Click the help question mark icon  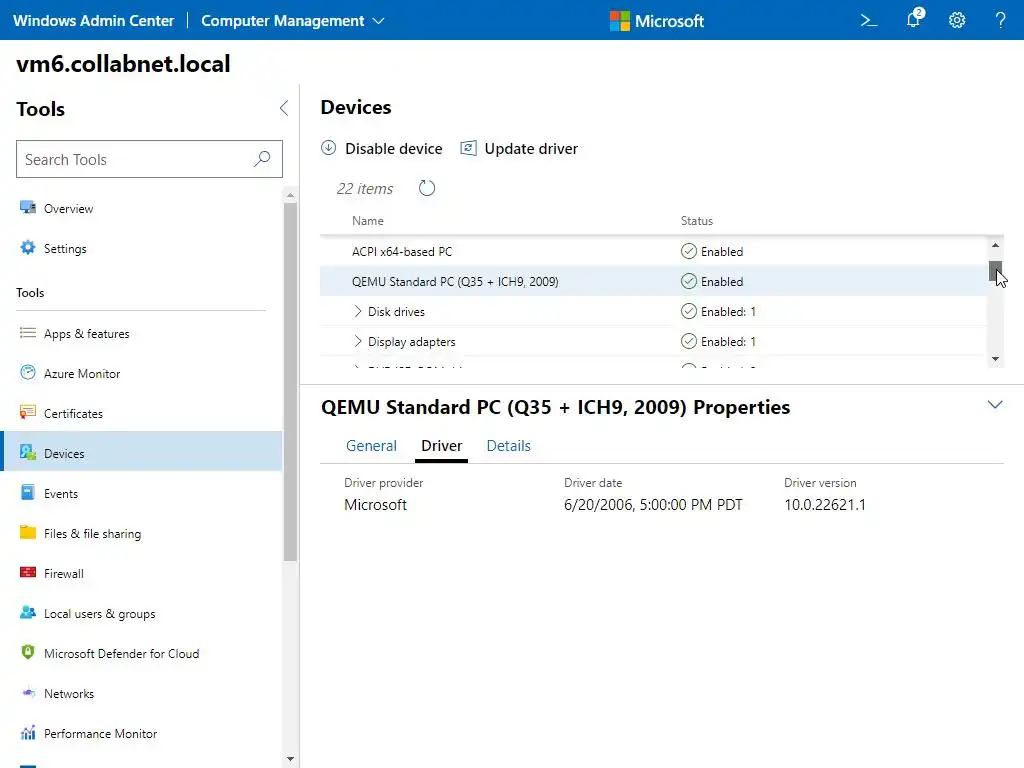(x=1000, y=20)
